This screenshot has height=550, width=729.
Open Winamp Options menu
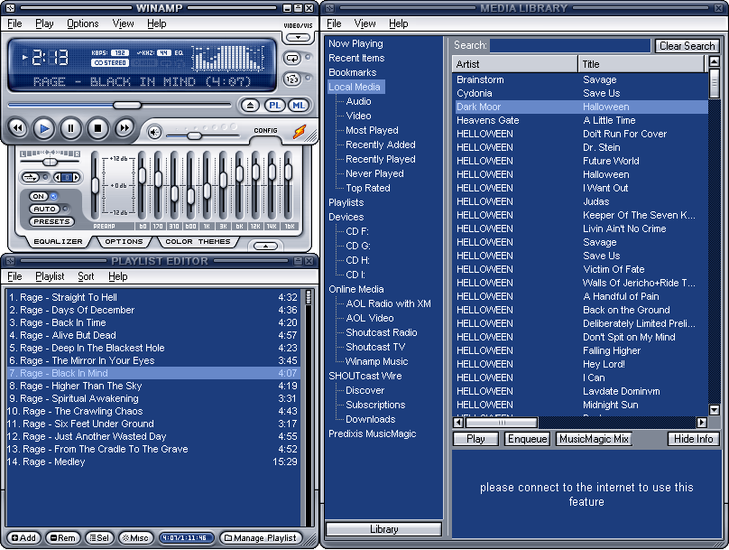pyautogui.click(x=83, y=23)
